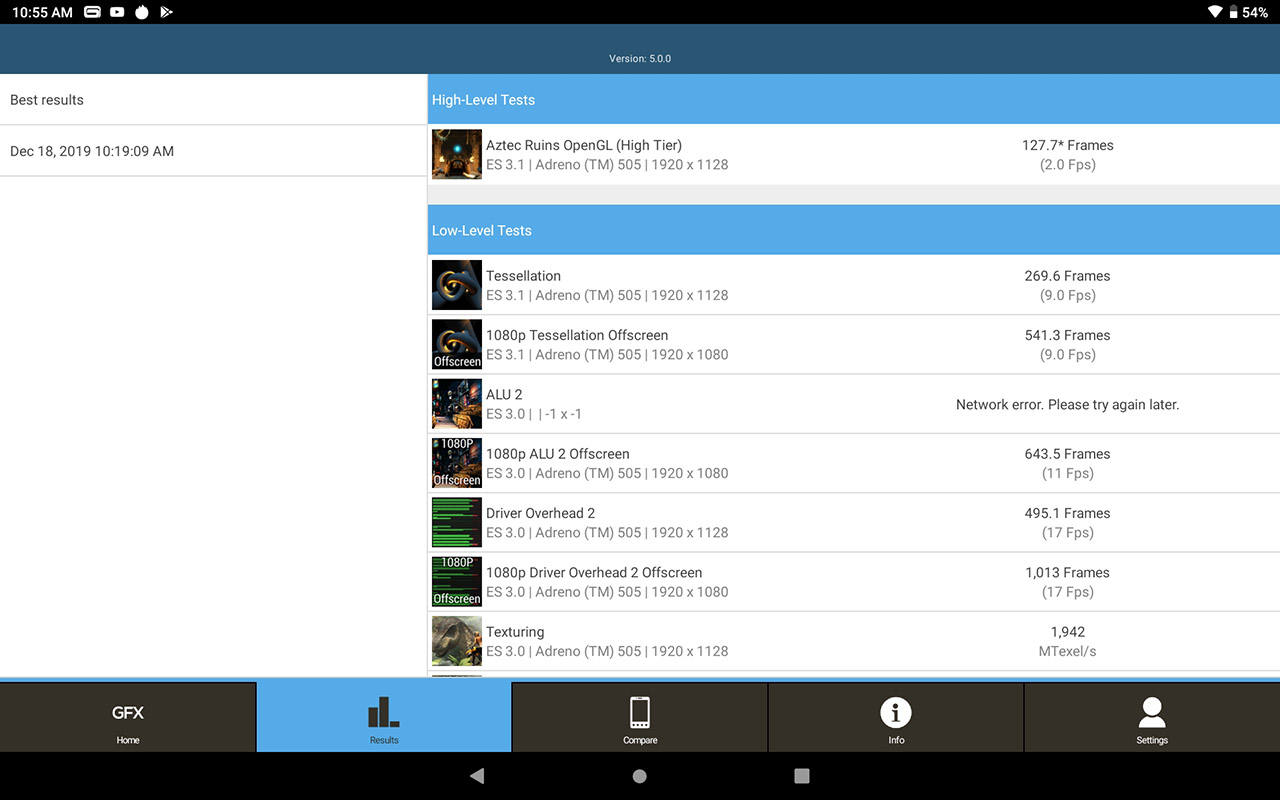Tap the Network error message

1067,405
